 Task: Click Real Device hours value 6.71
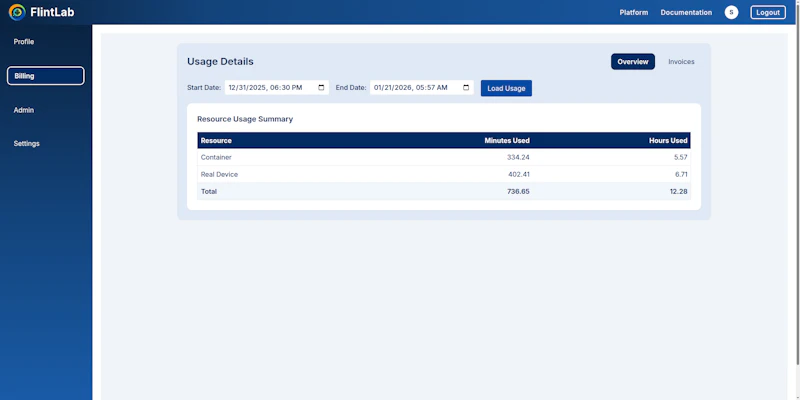[681, 174]
